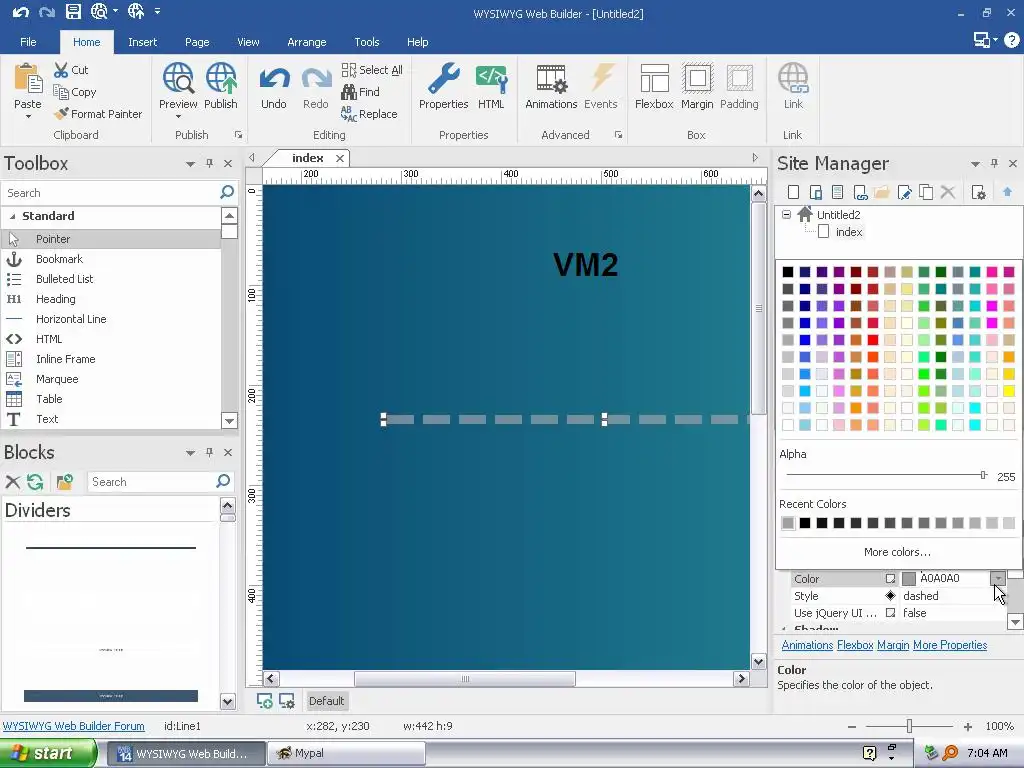Image resolution: width=1024 pixels, height=768 pixels.
Task: Click the Cut scissors icon
Action: 61,70
